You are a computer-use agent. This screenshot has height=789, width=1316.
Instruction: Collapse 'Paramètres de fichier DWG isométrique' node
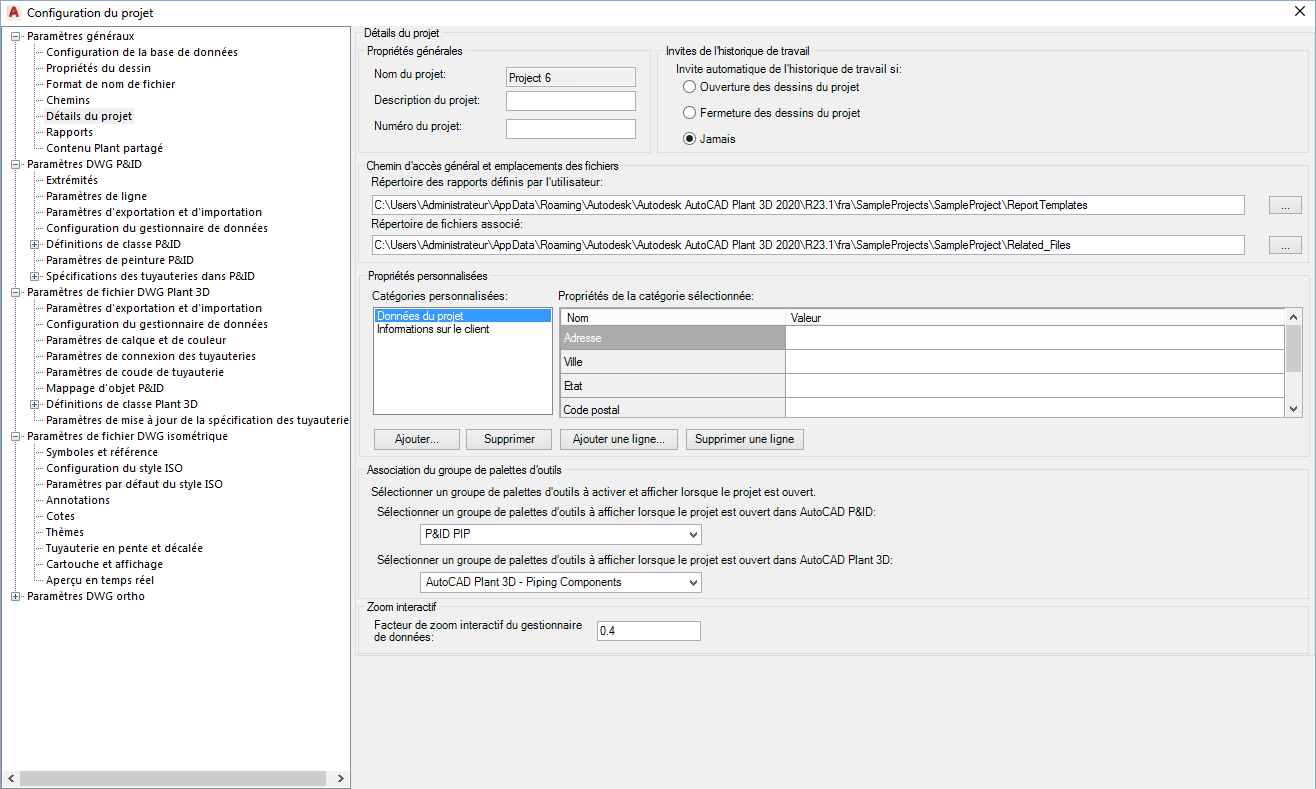point(15,436)
